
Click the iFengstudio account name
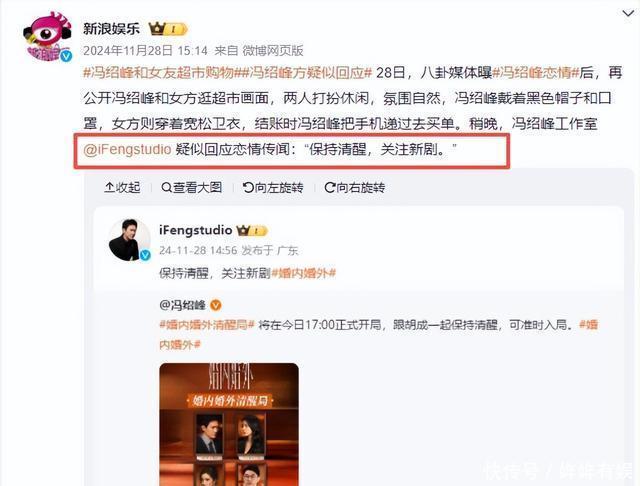[x=196, y=231]
